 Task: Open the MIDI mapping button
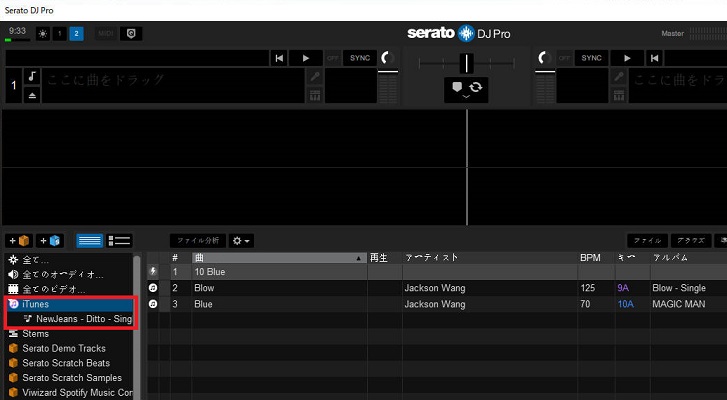tap(106, 34)
